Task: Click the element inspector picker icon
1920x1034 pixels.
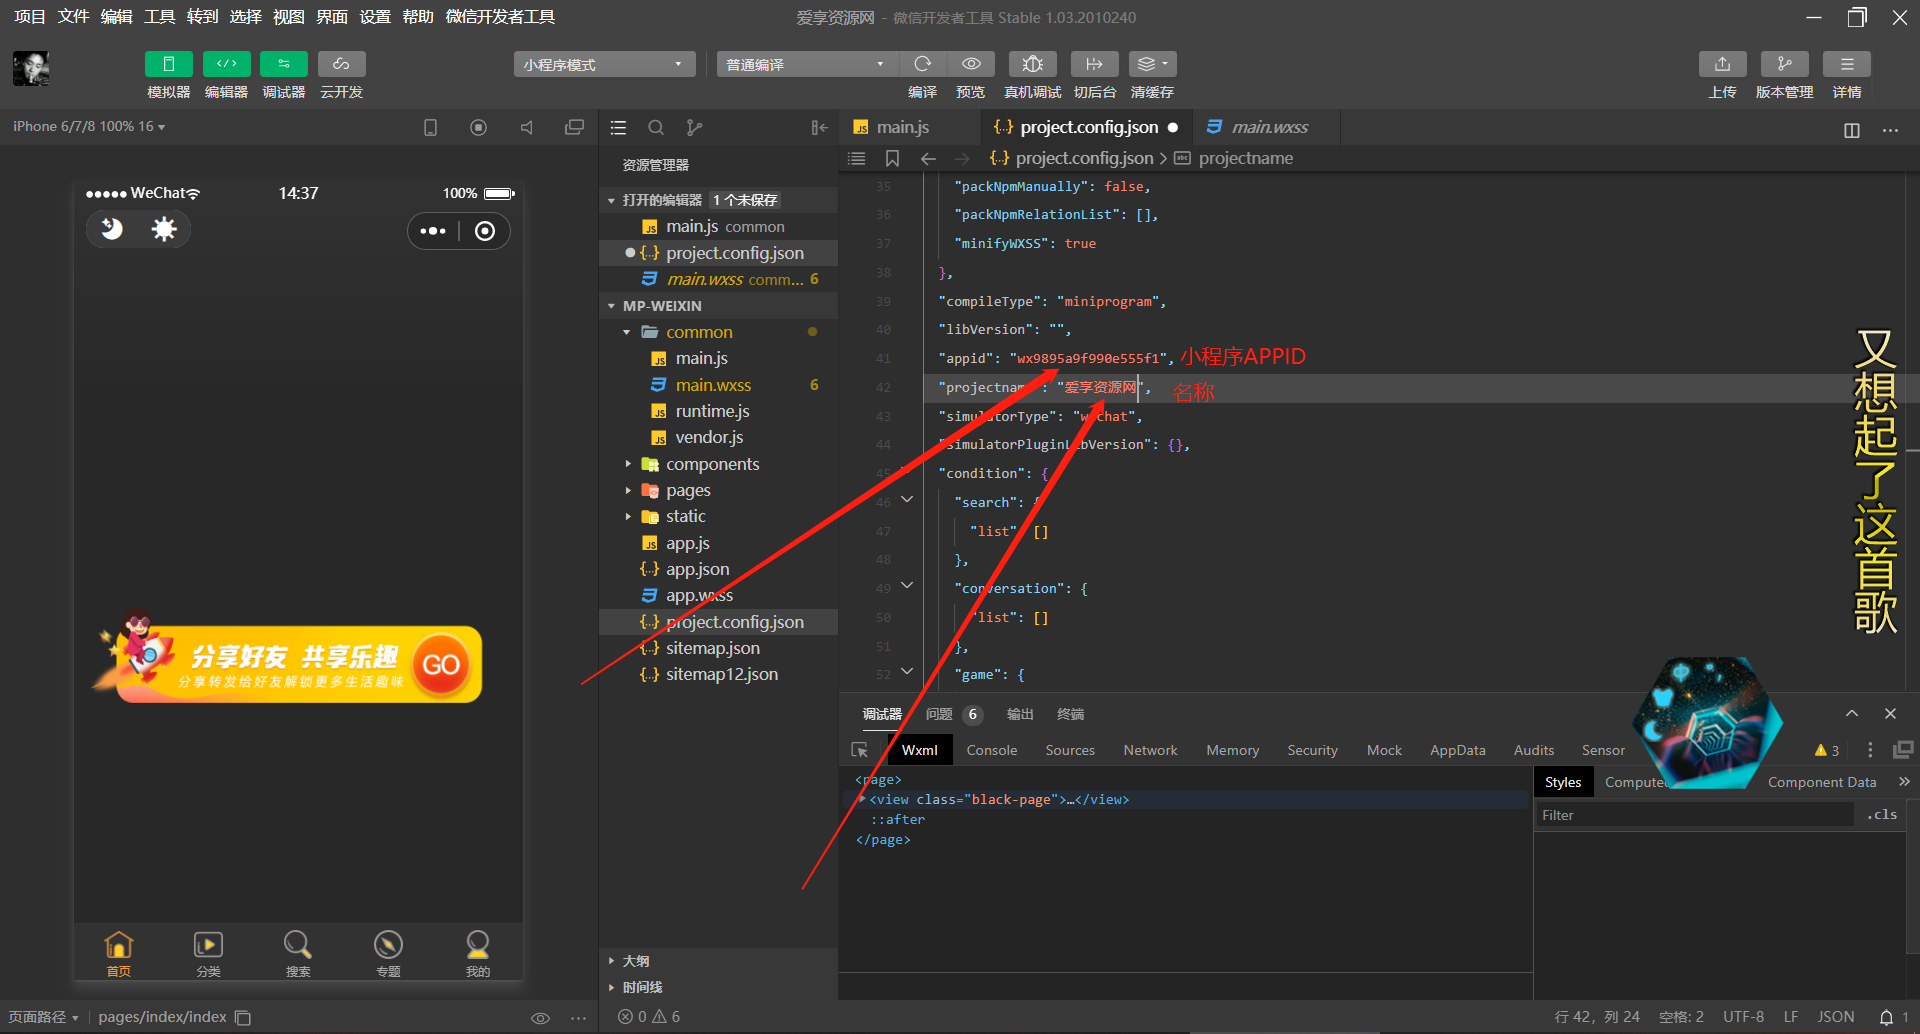Action: tap(859, 750)
